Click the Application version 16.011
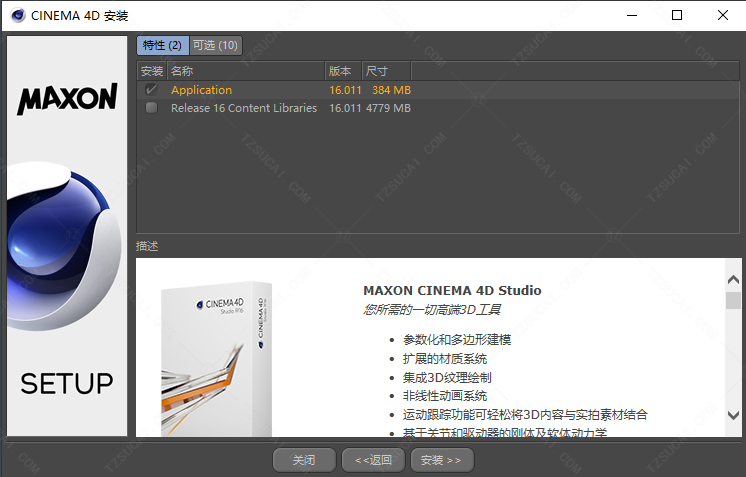This screenshot has width=746, height=477. coord(345,90)
